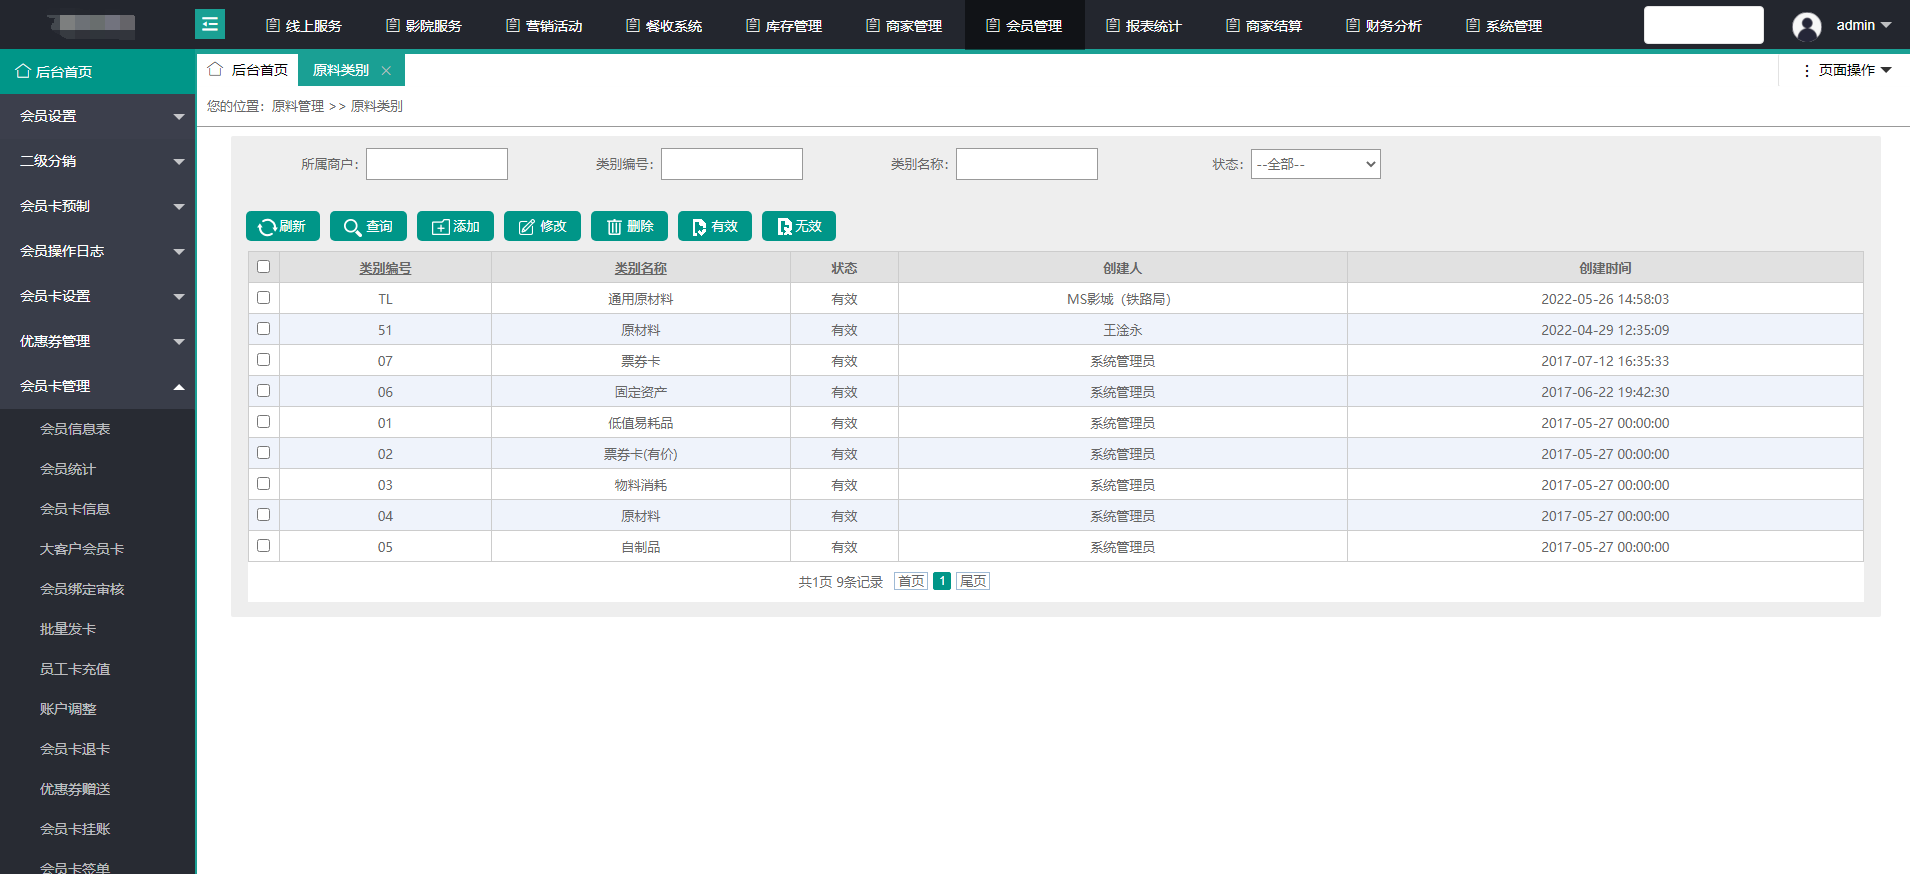Click the 添加 add button
This screenshot has width=1910, height=874.
pos(455,226)
